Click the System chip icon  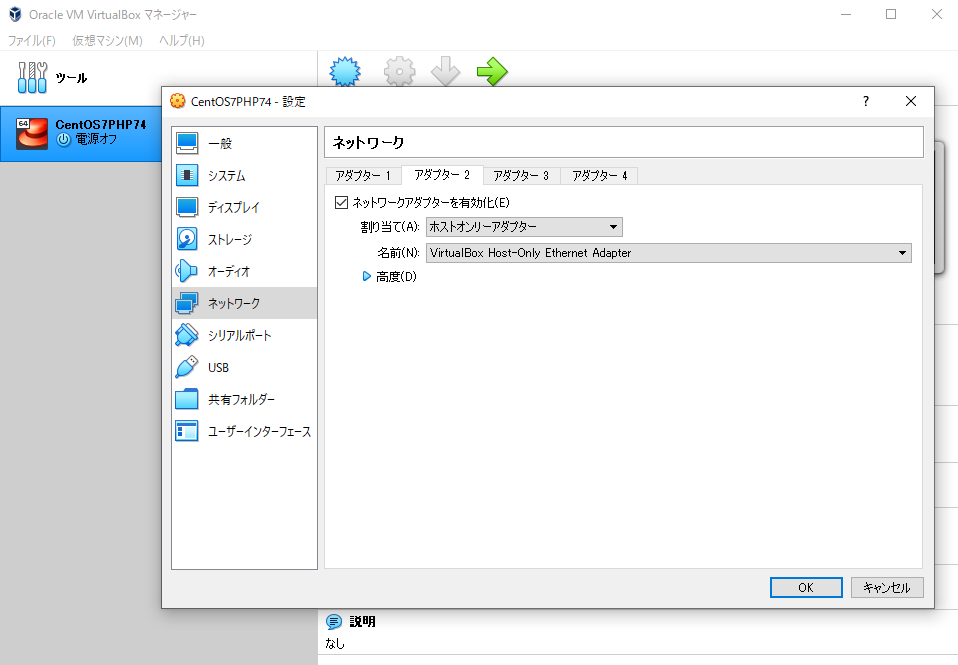[x=187, y=175]
